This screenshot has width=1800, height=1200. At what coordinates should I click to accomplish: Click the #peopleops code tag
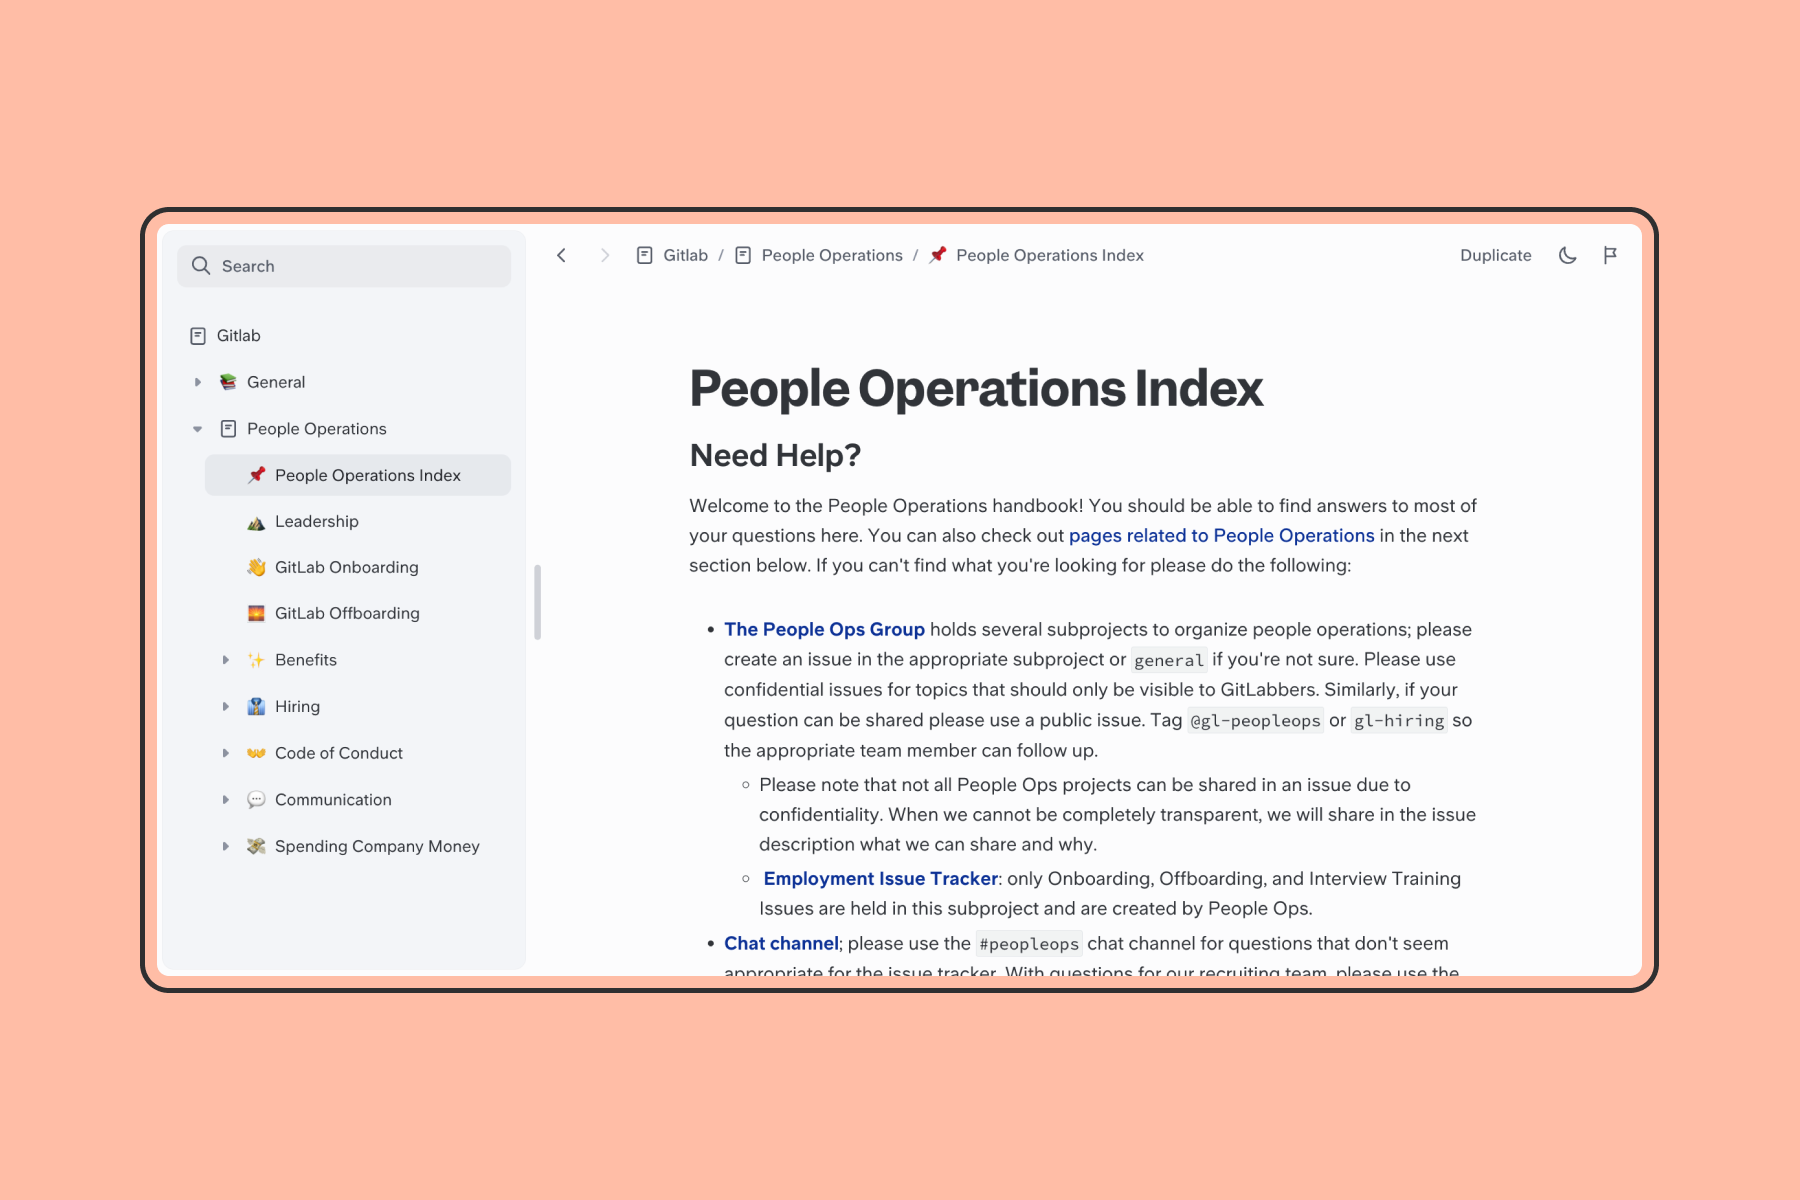[1029, 944]
